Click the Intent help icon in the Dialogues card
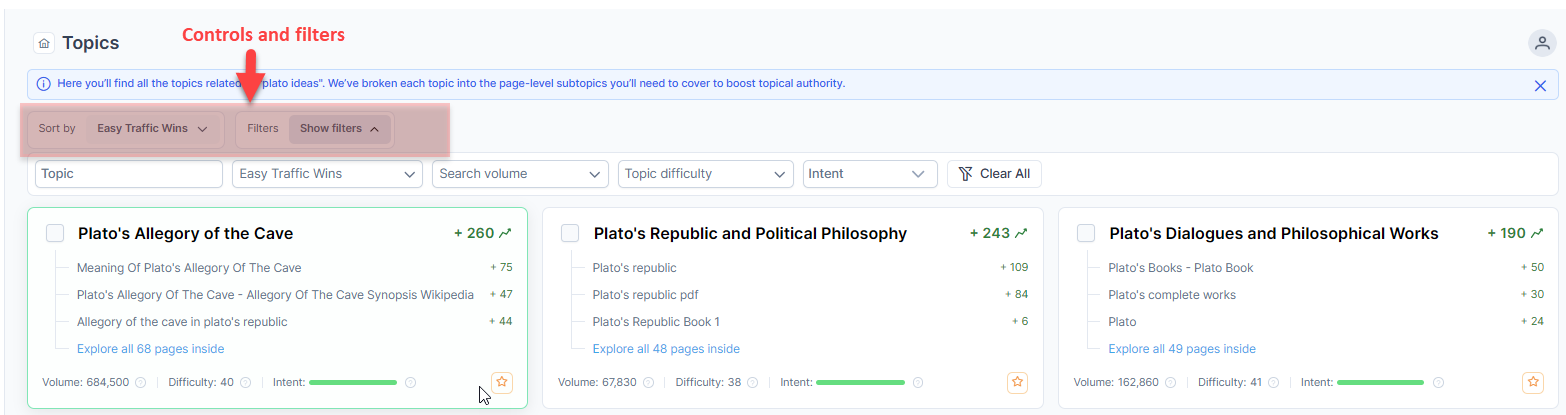 (x=1438, y=382)
